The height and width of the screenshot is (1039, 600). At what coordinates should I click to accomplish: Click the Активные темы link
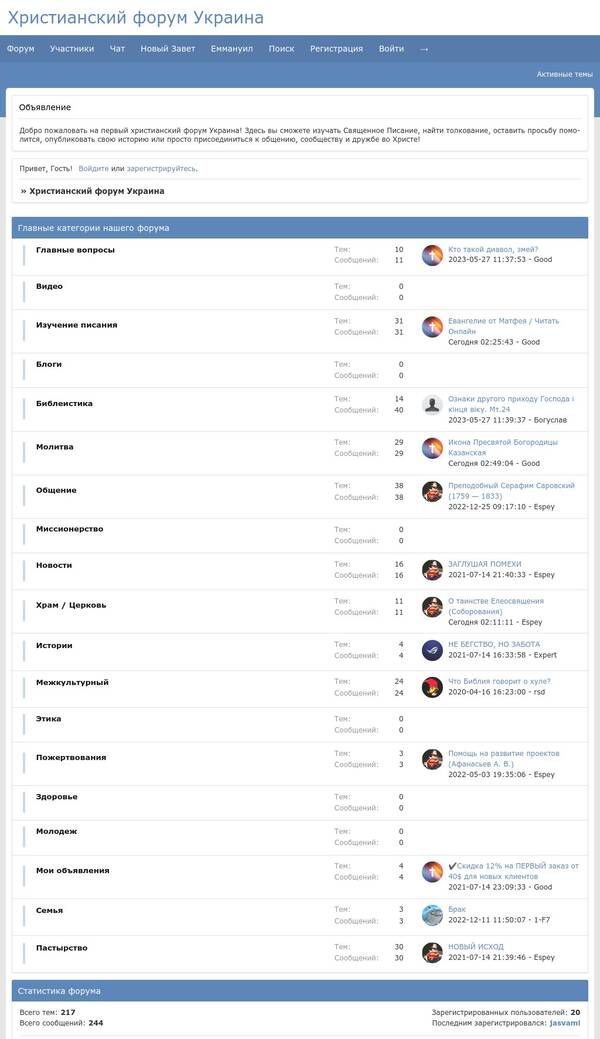[x=564, y=74]
